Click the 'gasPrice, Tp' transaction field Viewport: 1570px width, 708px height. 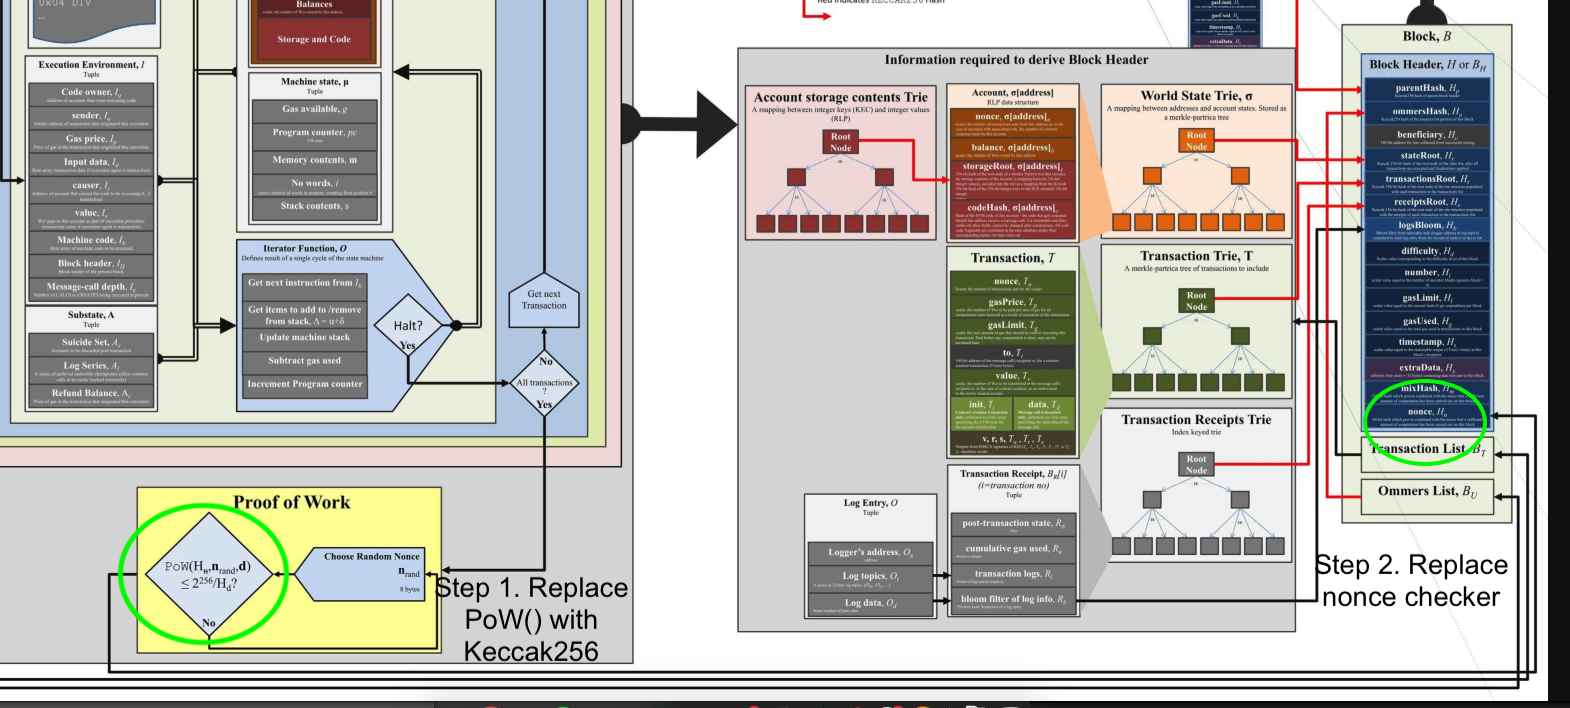coord(1013,307)
